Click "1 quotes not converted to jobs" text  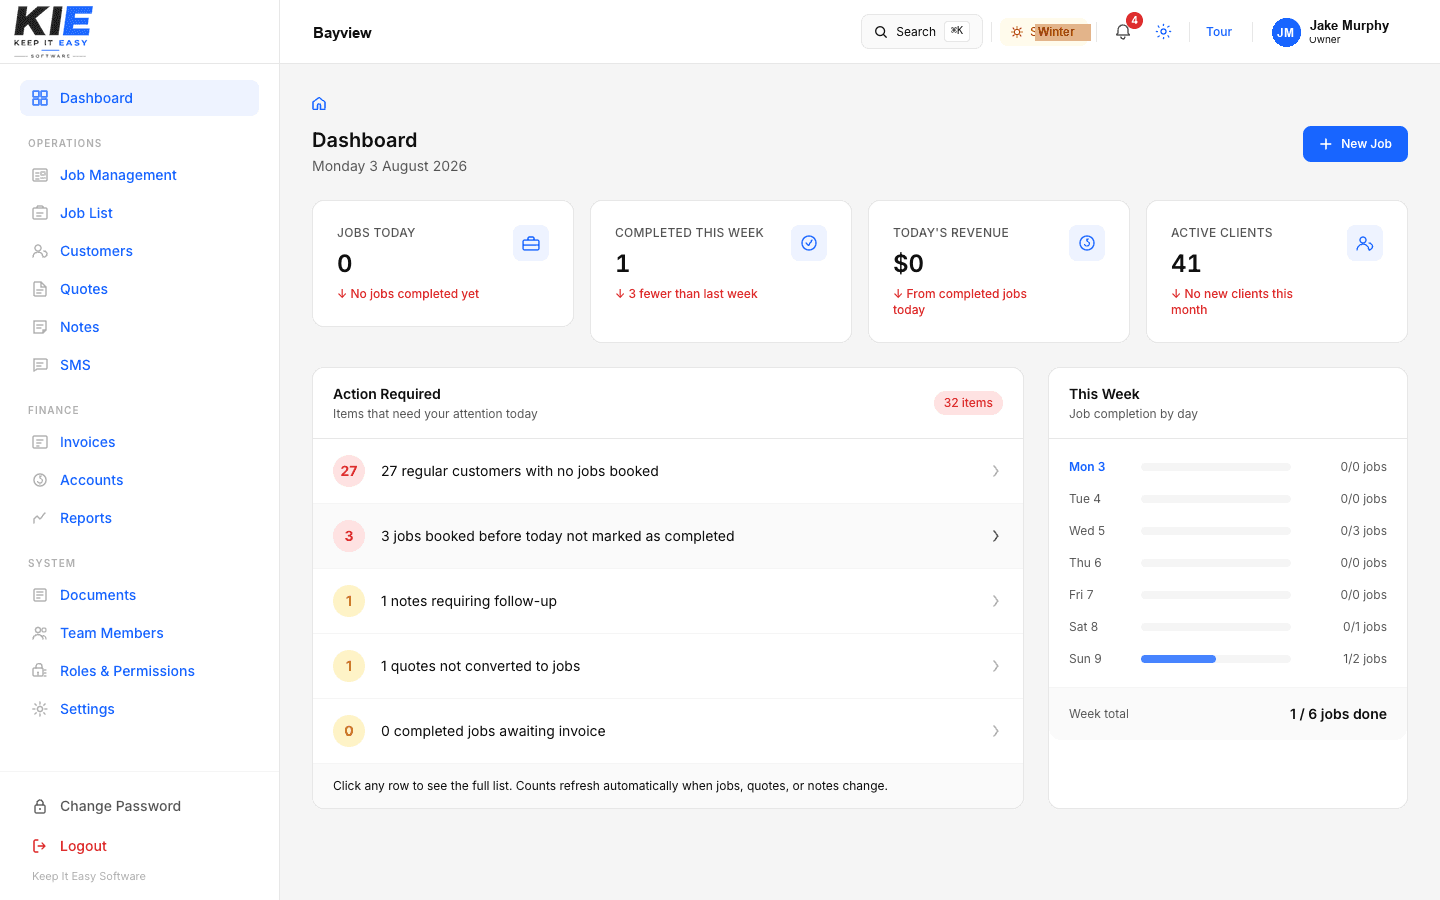click(x=480, y=666)
